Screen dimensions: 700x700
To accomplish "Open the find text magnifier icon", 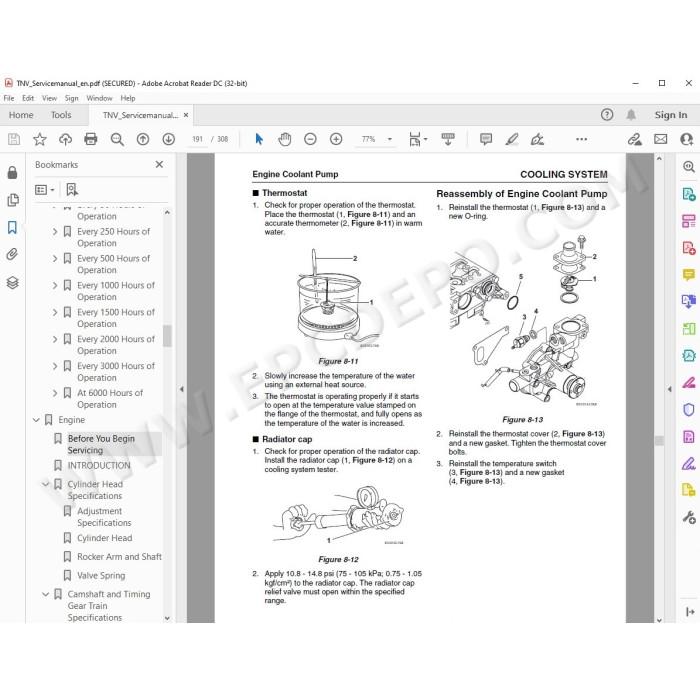I will [117, 139].
